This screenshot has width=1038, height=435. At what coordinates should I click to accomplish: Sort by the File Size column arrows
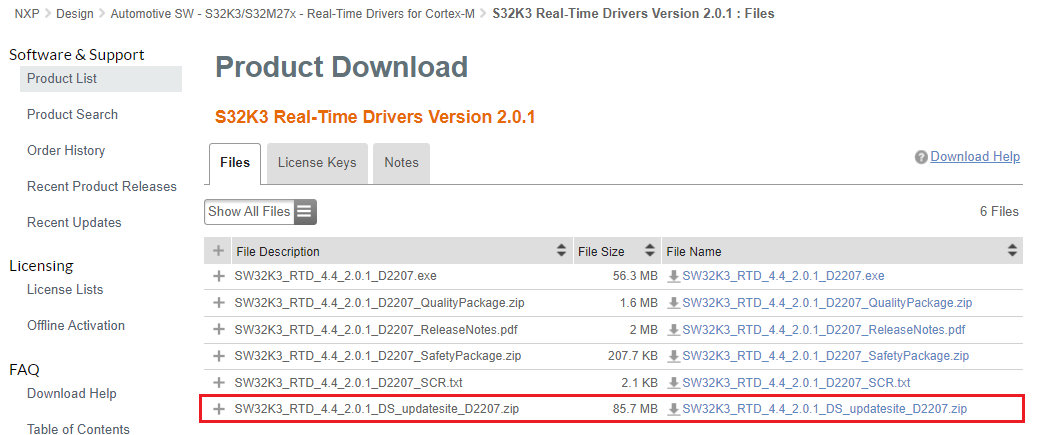(x=650, y=251)
